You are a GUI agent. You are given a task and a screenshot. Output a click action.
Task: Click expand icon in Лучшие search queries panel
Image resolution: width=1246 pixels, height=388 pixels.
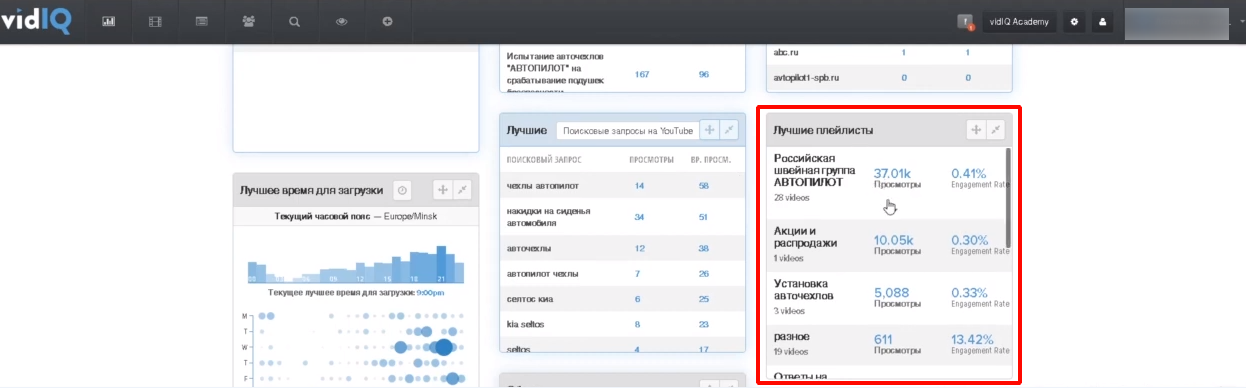pyautogui.click(x=730, y=130)
